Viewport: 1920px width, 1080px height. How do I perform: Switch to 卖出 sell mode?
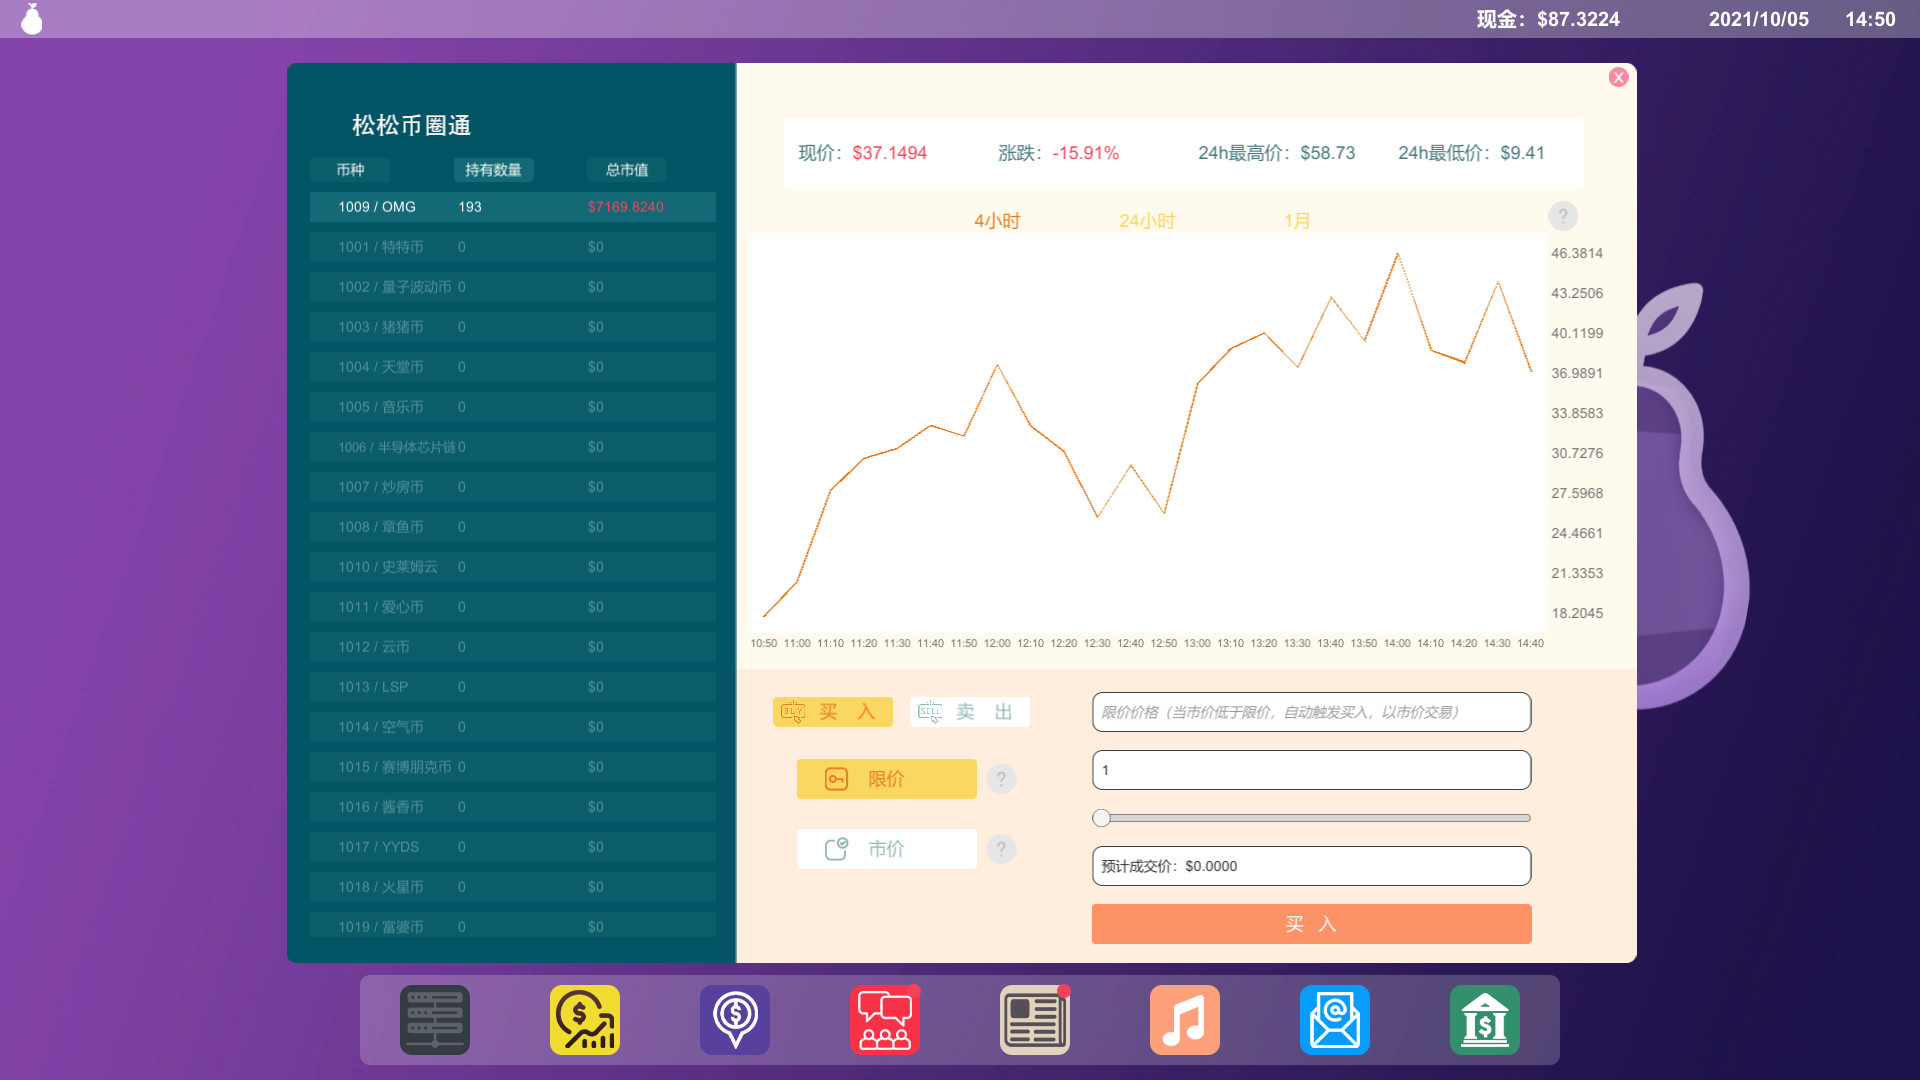tap(969, 711)
